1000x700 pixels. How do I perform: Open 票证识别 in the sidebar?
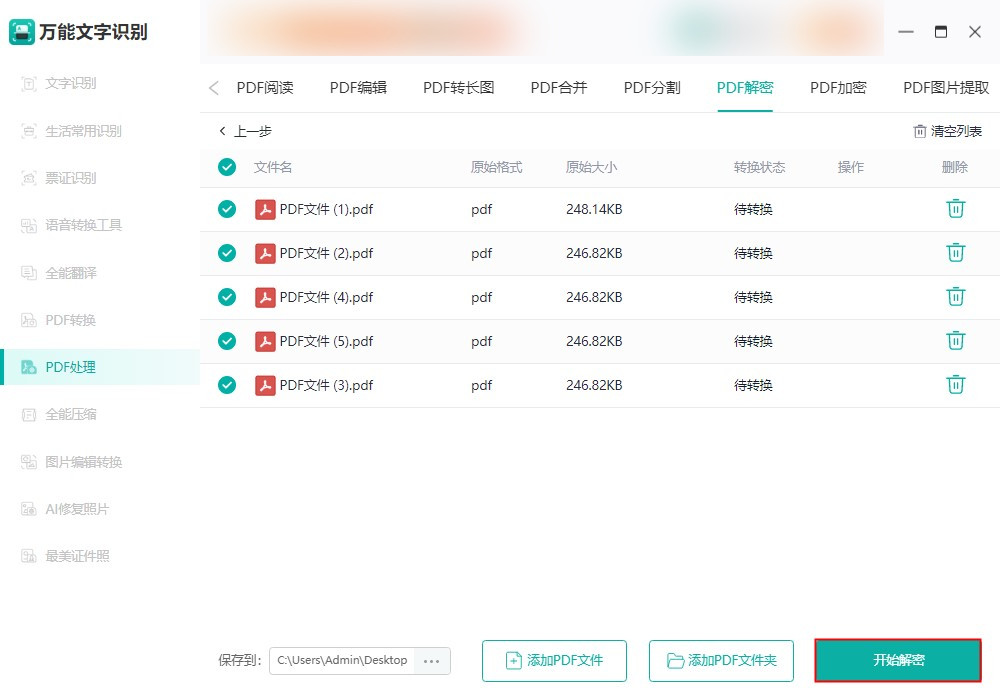click(59, 178)
